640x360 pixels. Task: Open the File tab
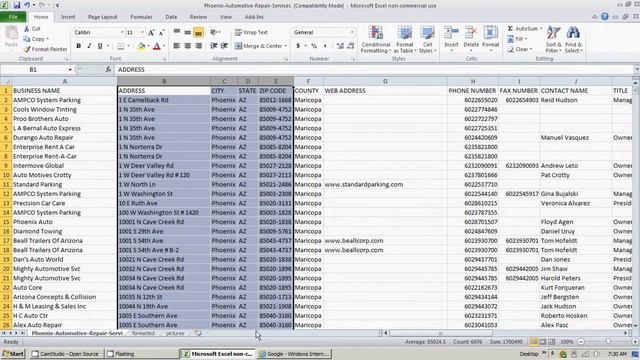point(13,17)
